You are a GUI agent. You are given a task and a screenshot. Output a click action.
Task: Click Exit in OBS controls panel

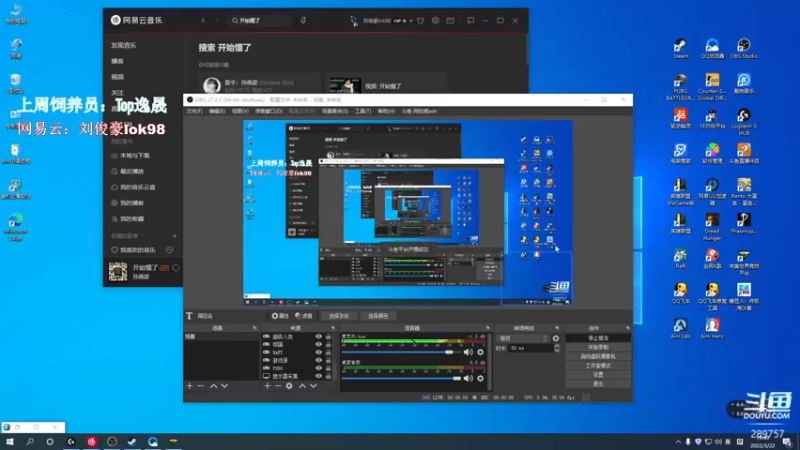click(598, 384)
